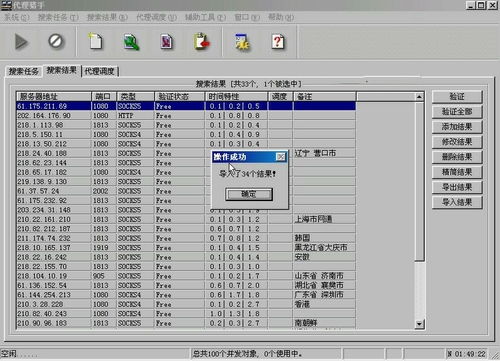Select the row noted 湖北省 襄樊市
This screenshot has height=361, width=500.
click(186, 285)
